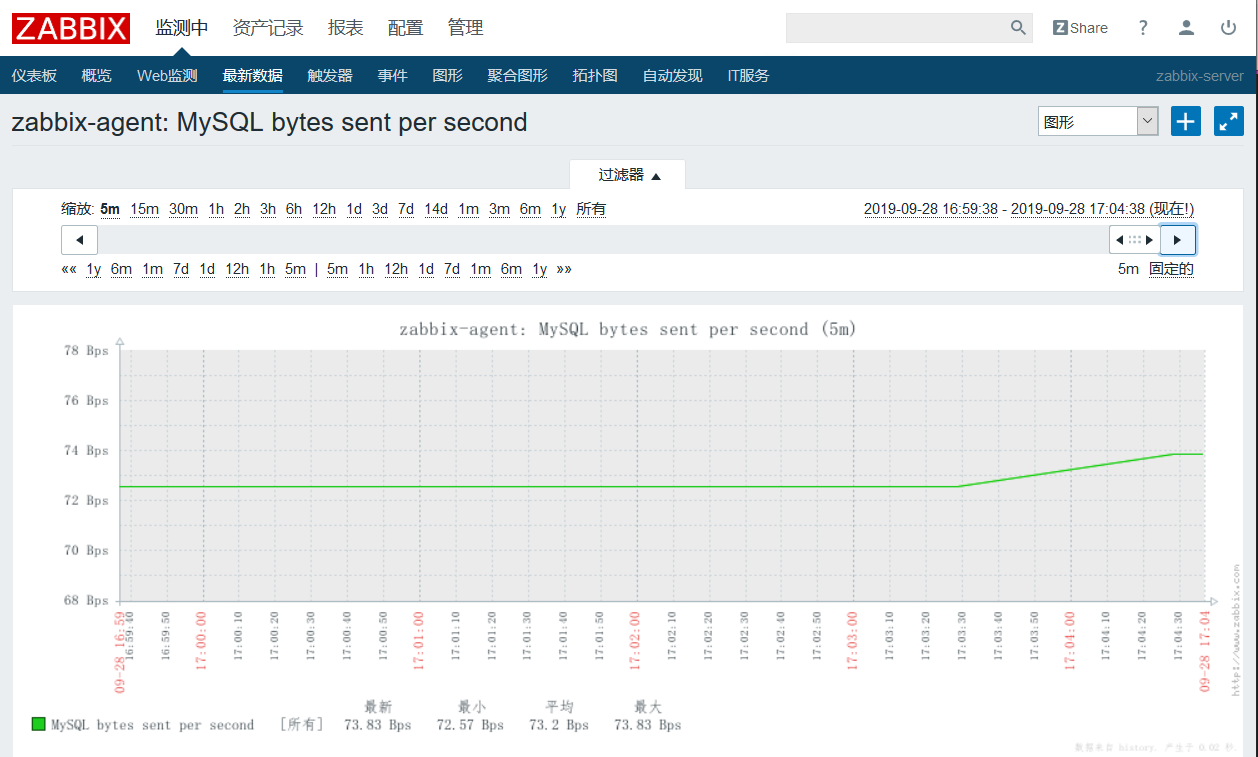1258x757 pixels.
Task: Set zoom to 所有 (all)
Action: coord(591,209)
